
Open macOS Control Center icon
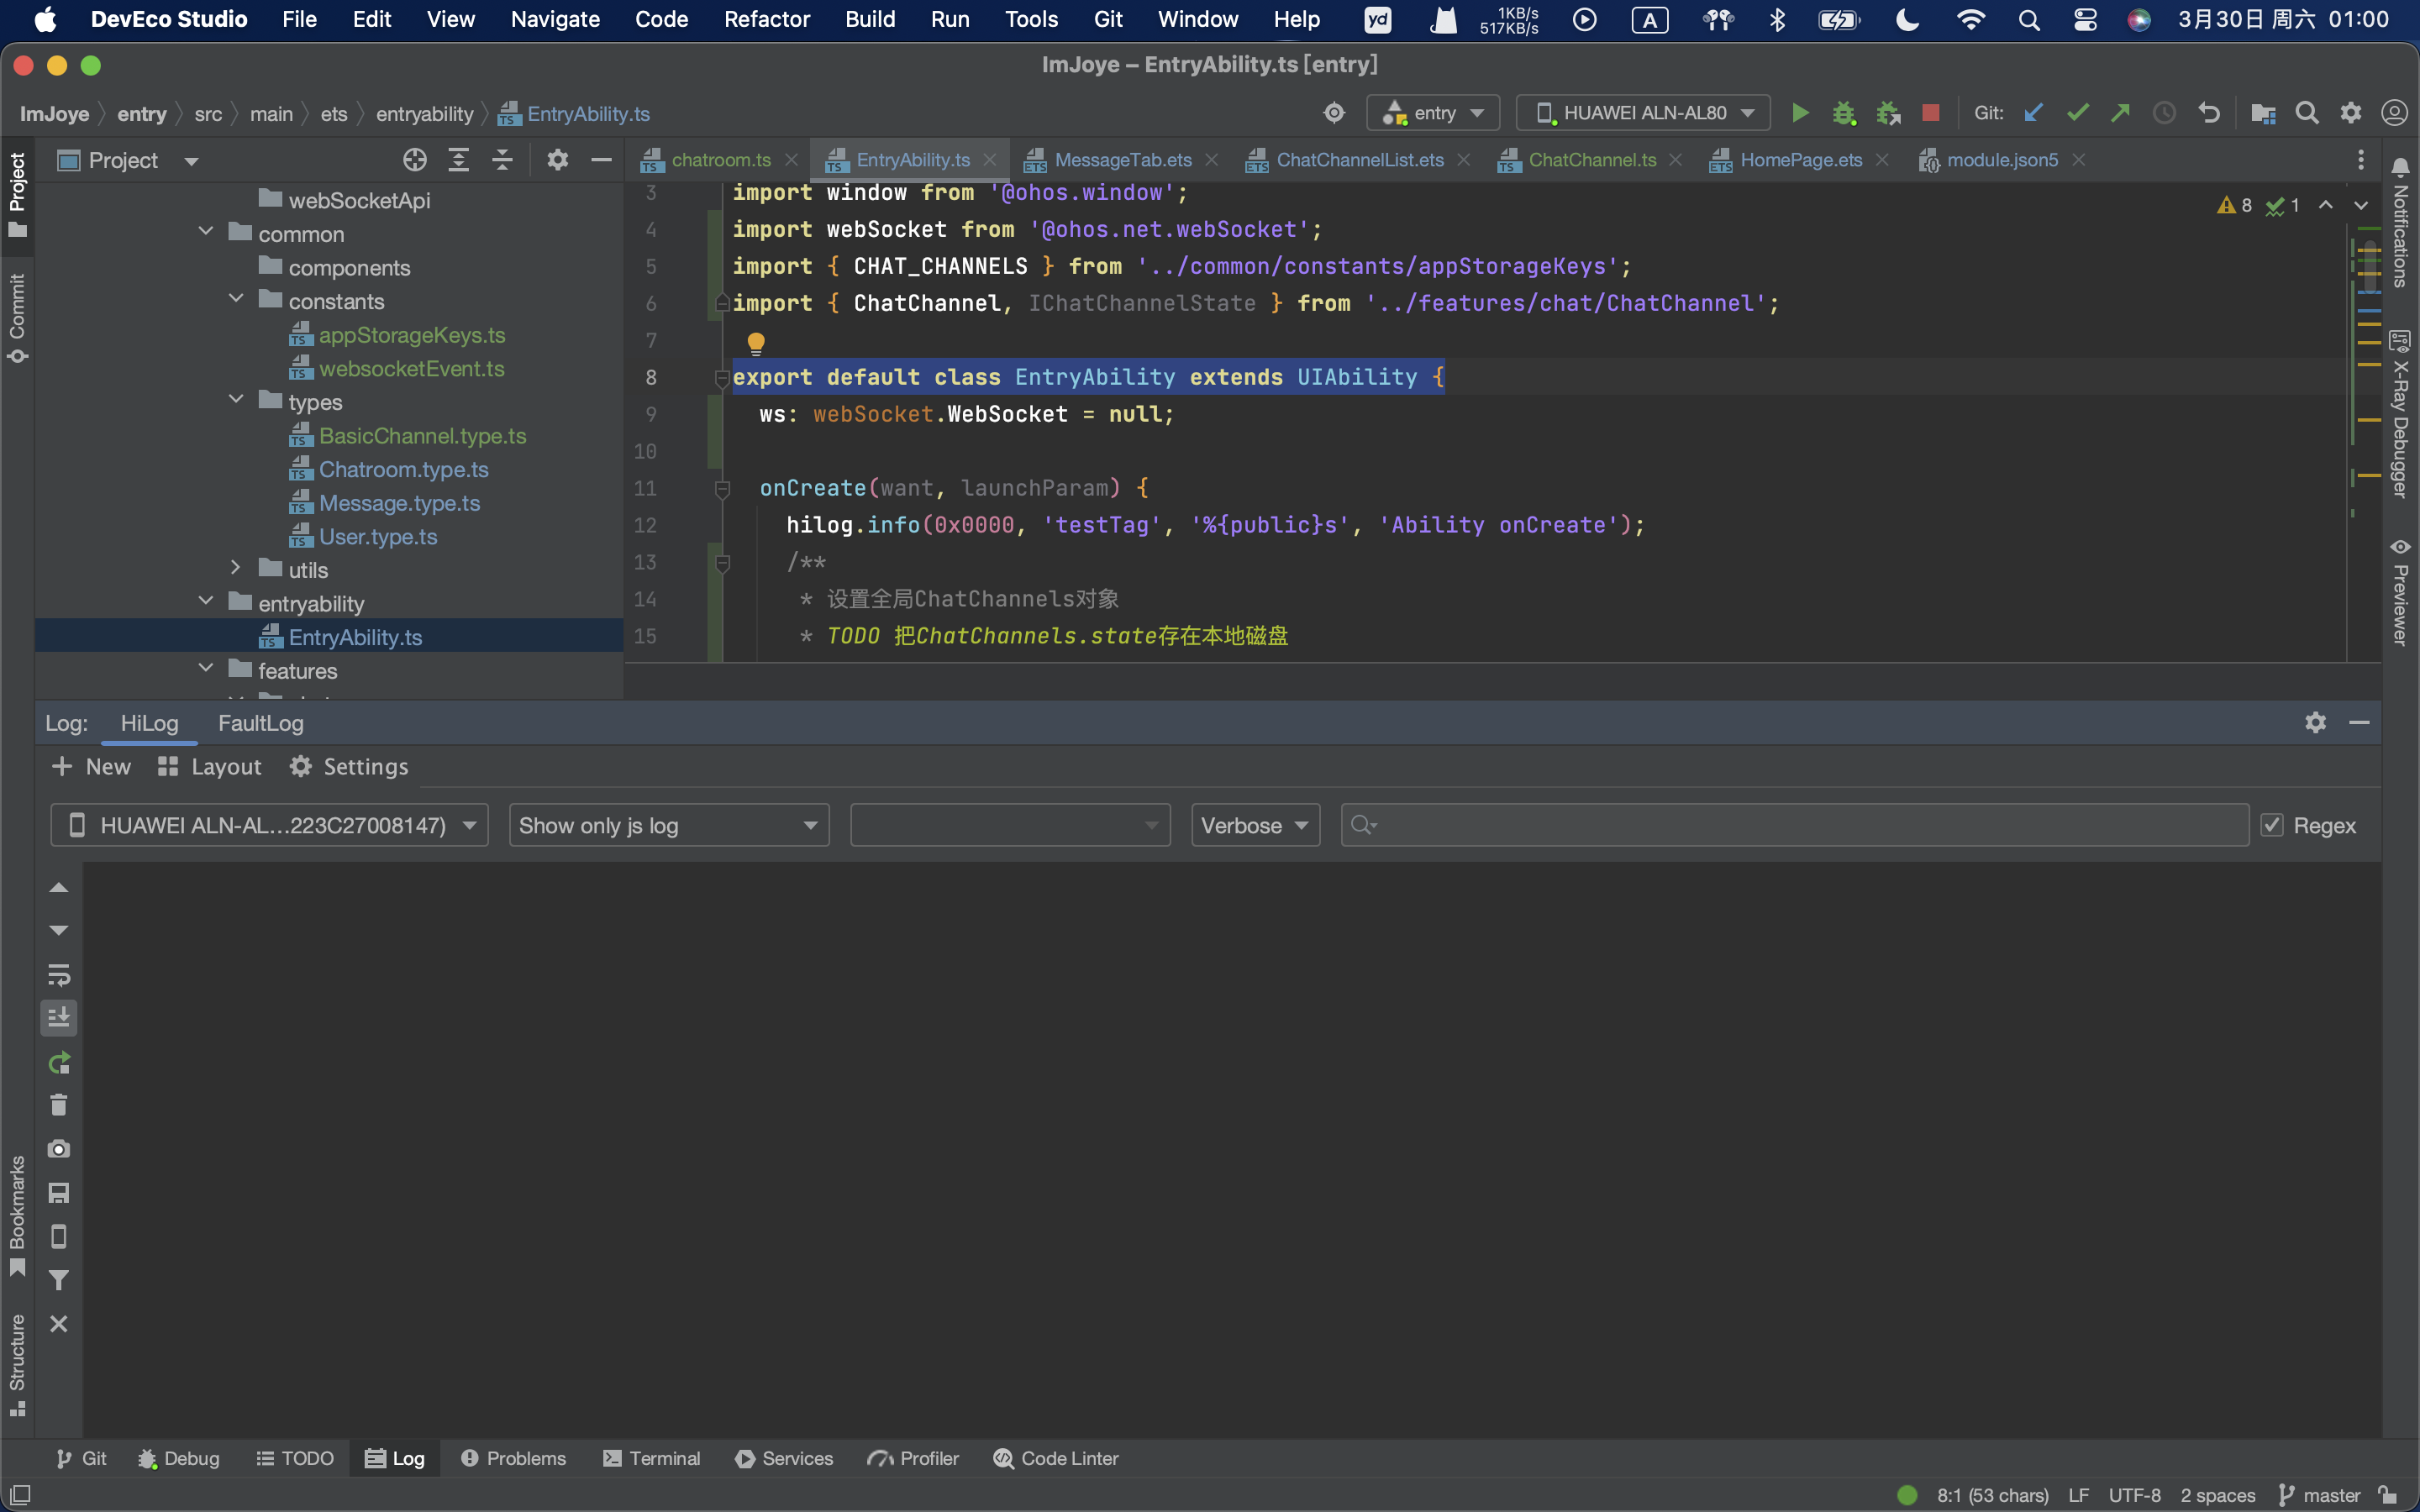2085,19
